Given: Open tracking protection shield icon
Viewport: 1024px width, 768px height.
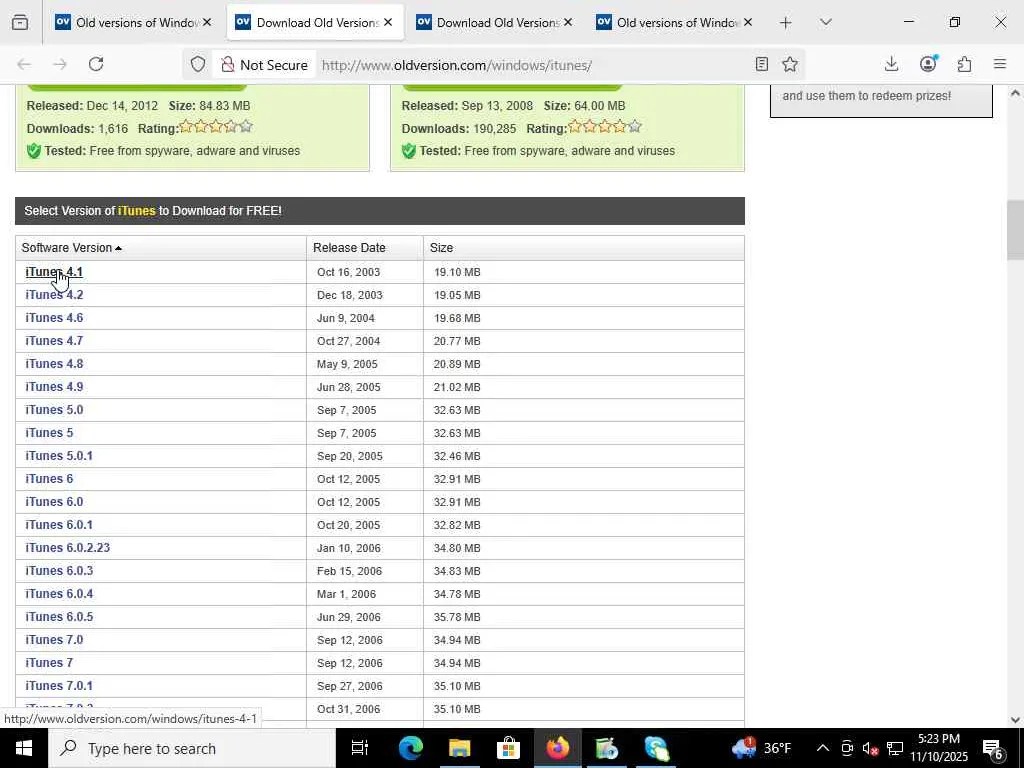Looking at the screenshot, I should tap(198, 64).
